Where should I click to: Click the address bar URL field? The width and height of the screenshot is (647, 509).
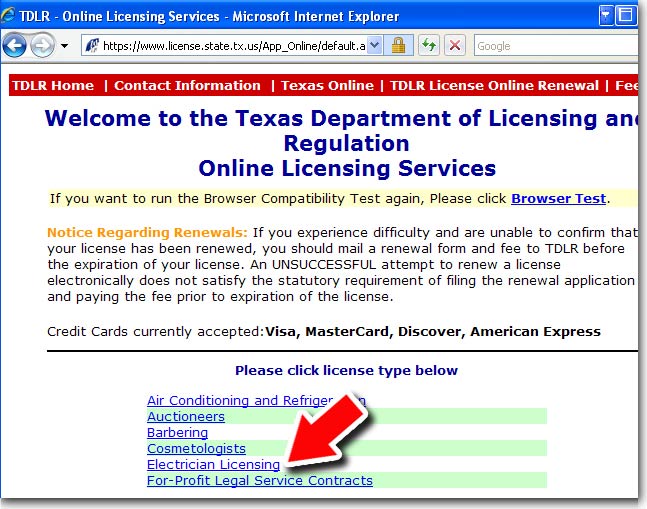point(234,46)
